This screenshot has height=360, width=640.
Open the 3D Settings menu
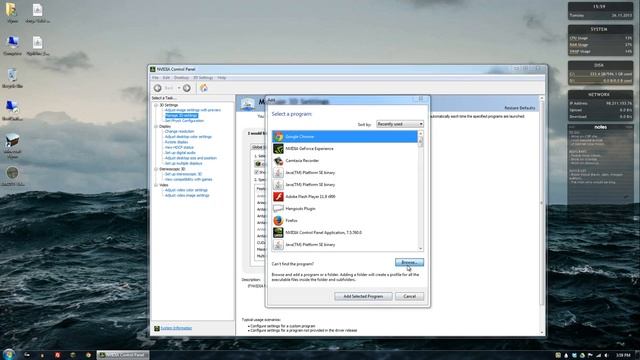203,78
